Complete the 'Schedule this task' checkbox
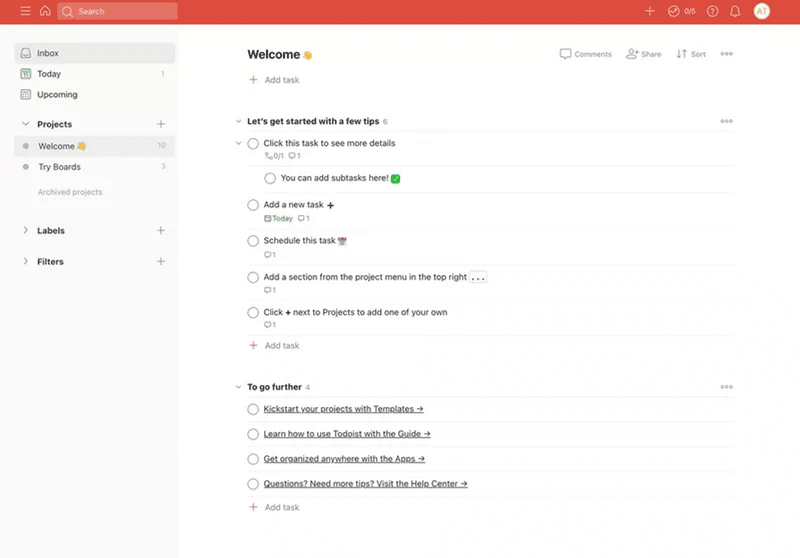The image size is (800, 558). [x=253, y=241]
